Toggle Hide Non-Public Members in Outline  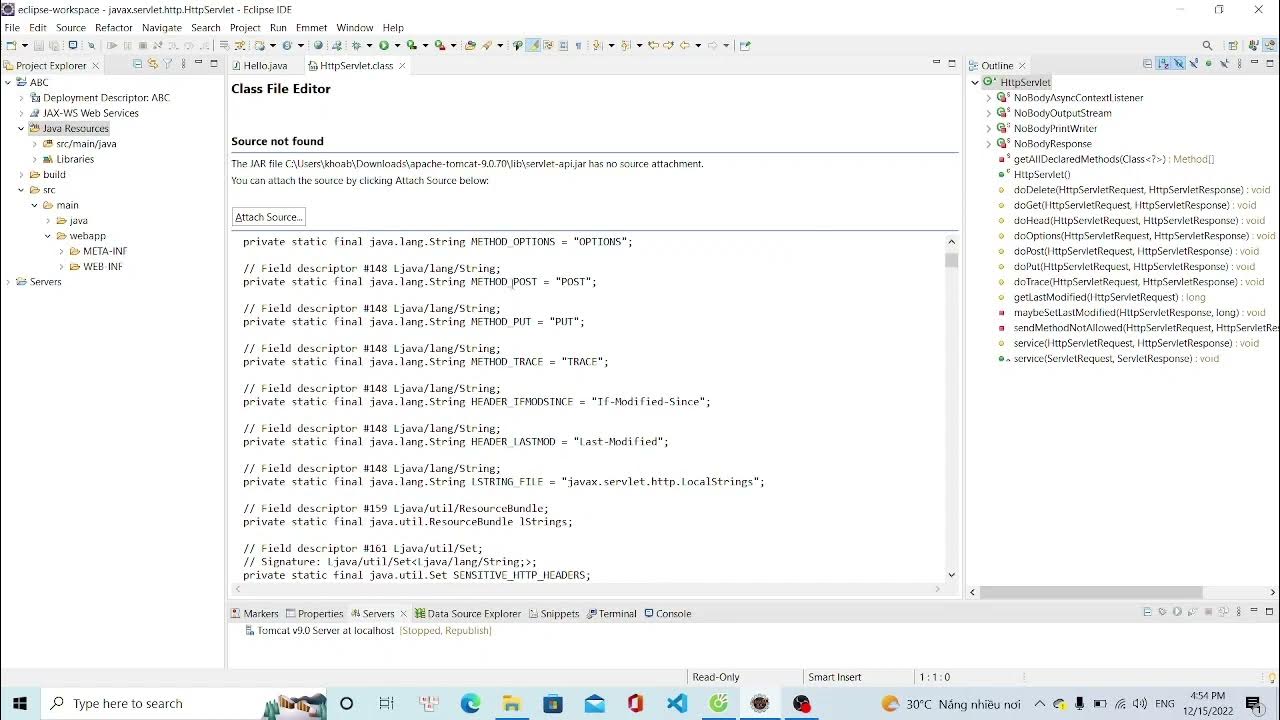point(1208,63)
